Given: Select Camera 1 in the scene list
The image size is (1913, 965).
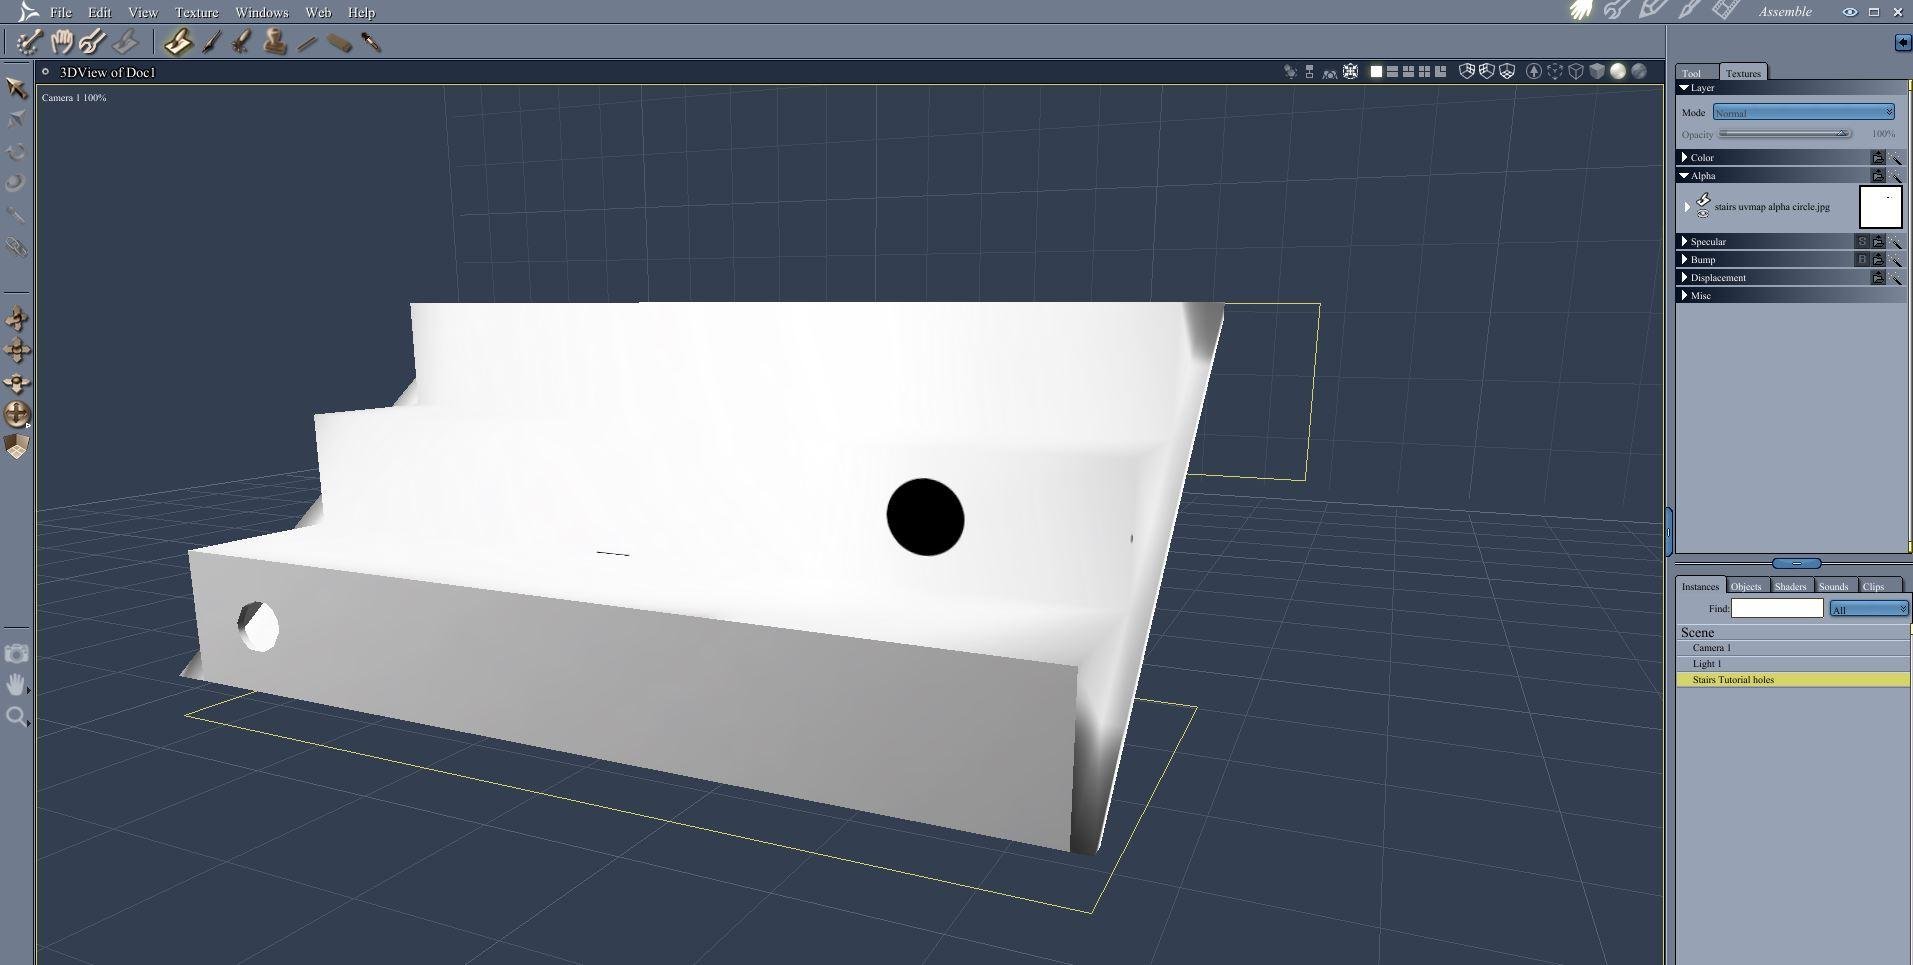Looking at the screenshot, I should pos(1793,648).
